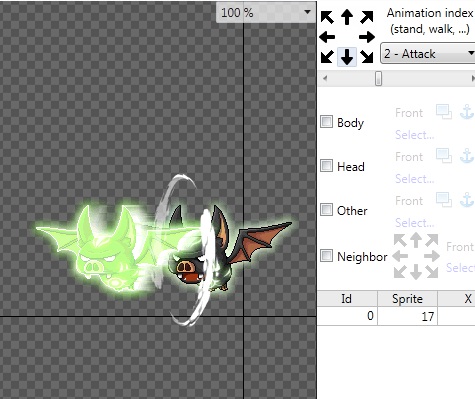Select the left direction arrow

point(327,37)
